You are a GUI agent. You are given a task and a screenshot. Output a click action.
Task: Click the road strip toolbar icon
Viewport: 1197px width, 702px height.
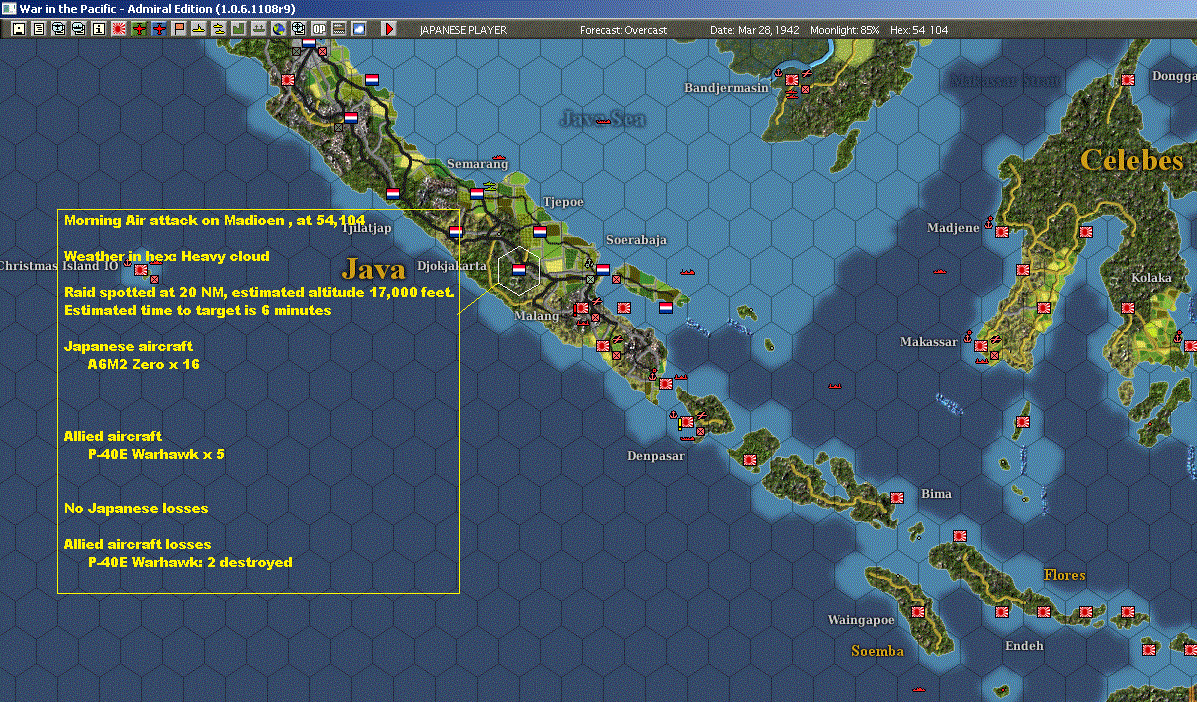[x=338, y=29]
